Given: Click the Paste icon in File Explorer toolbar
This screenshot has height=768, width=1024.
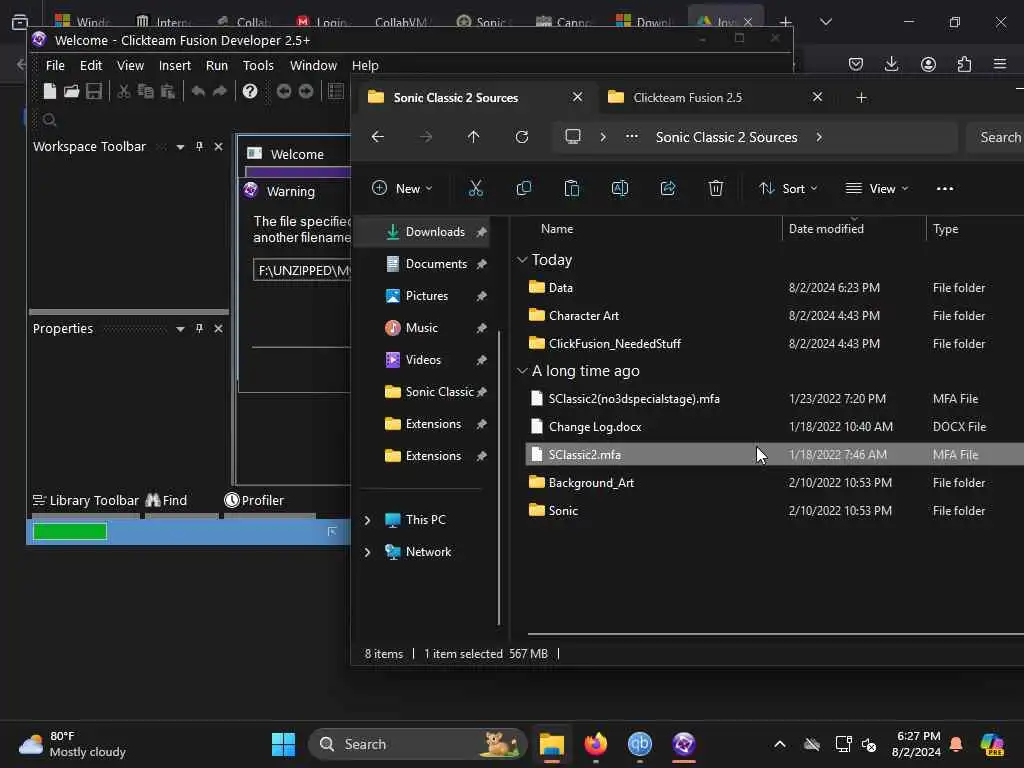Looking at the screenshot, I should click(x=571, y=189).
